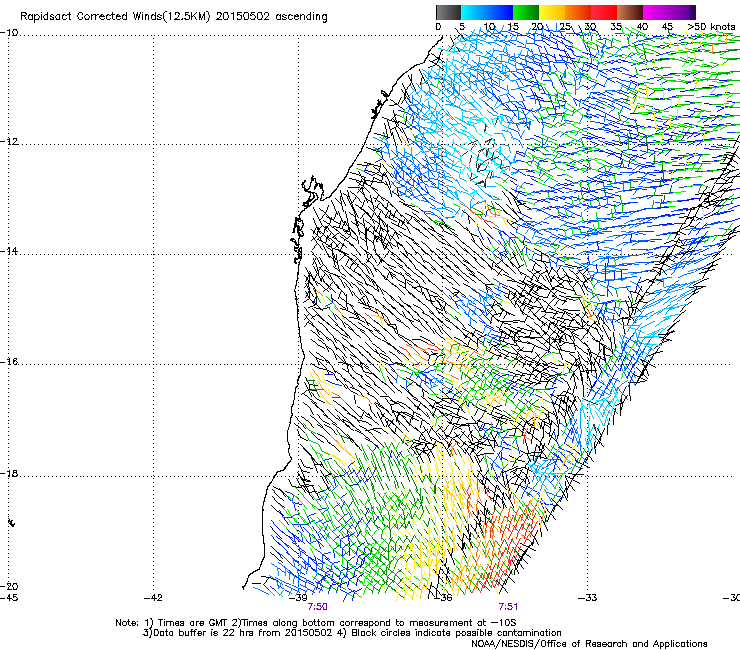Click the green 15–20 knots legend swatch
The width and height of the screenshot is (740, 650).
click(x=526, y=12)
